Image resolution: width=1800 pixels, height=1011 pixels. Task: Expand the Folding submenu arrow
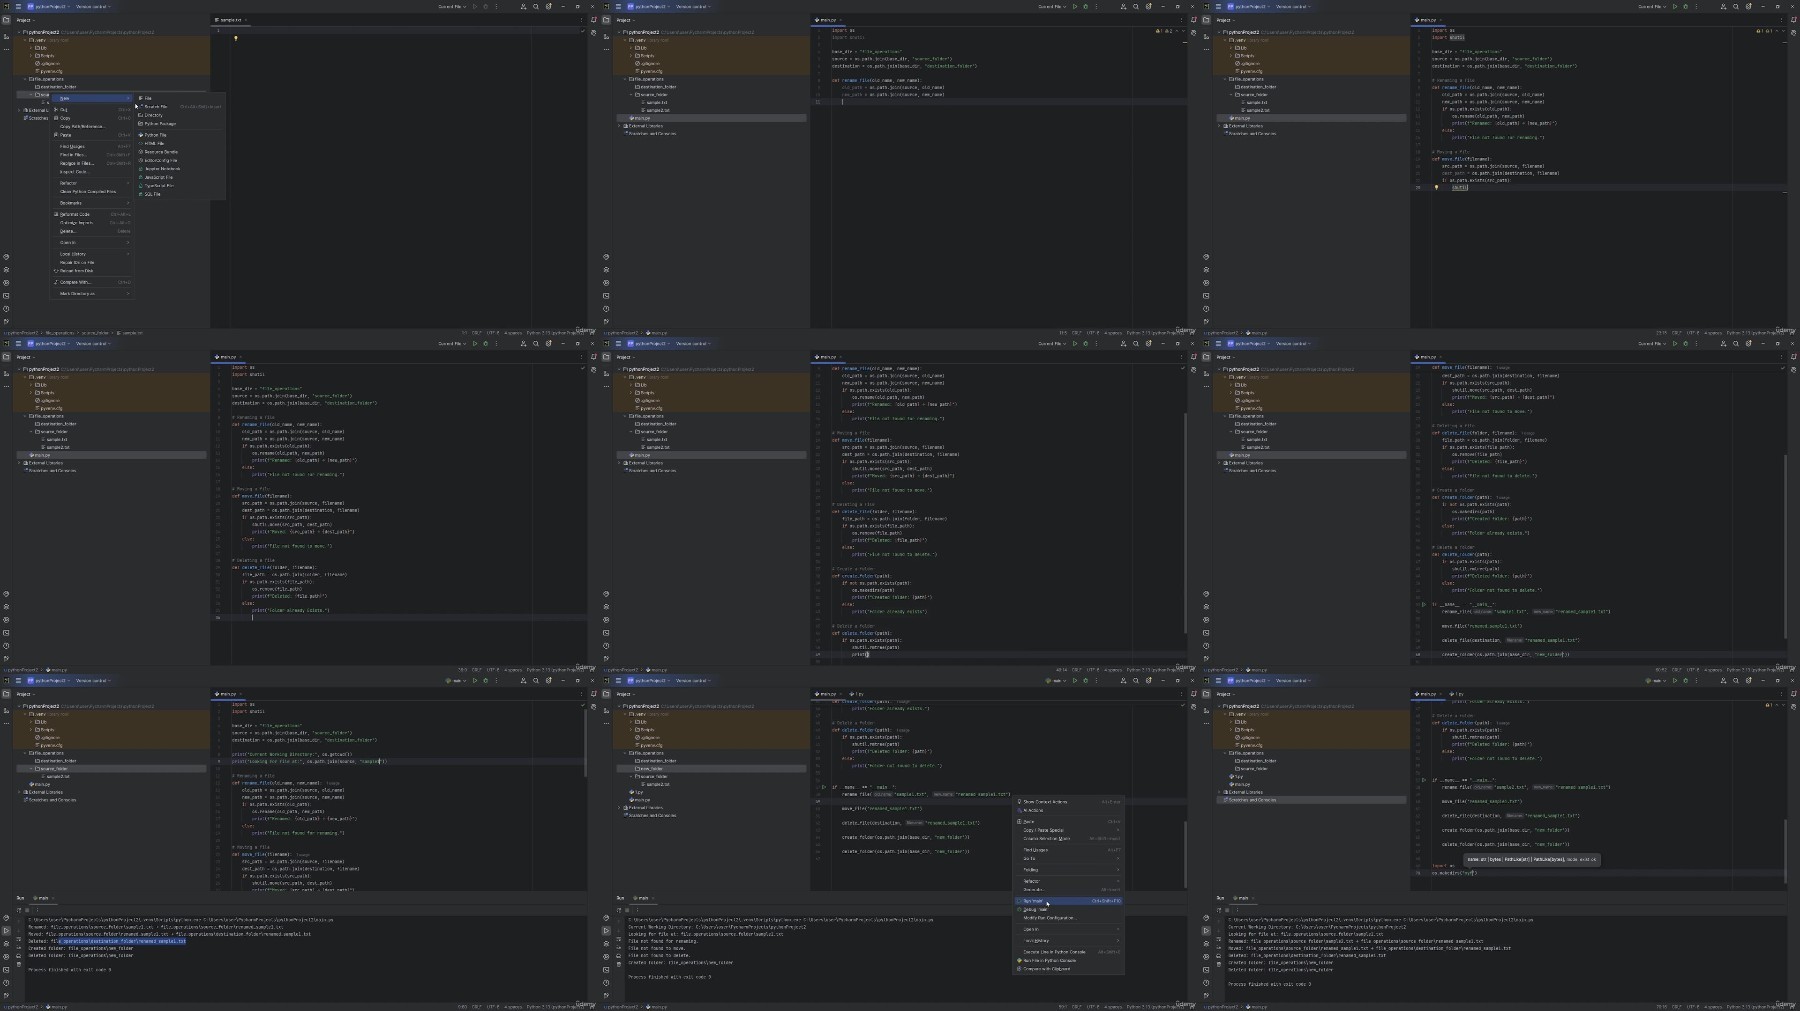point(1118,870)
